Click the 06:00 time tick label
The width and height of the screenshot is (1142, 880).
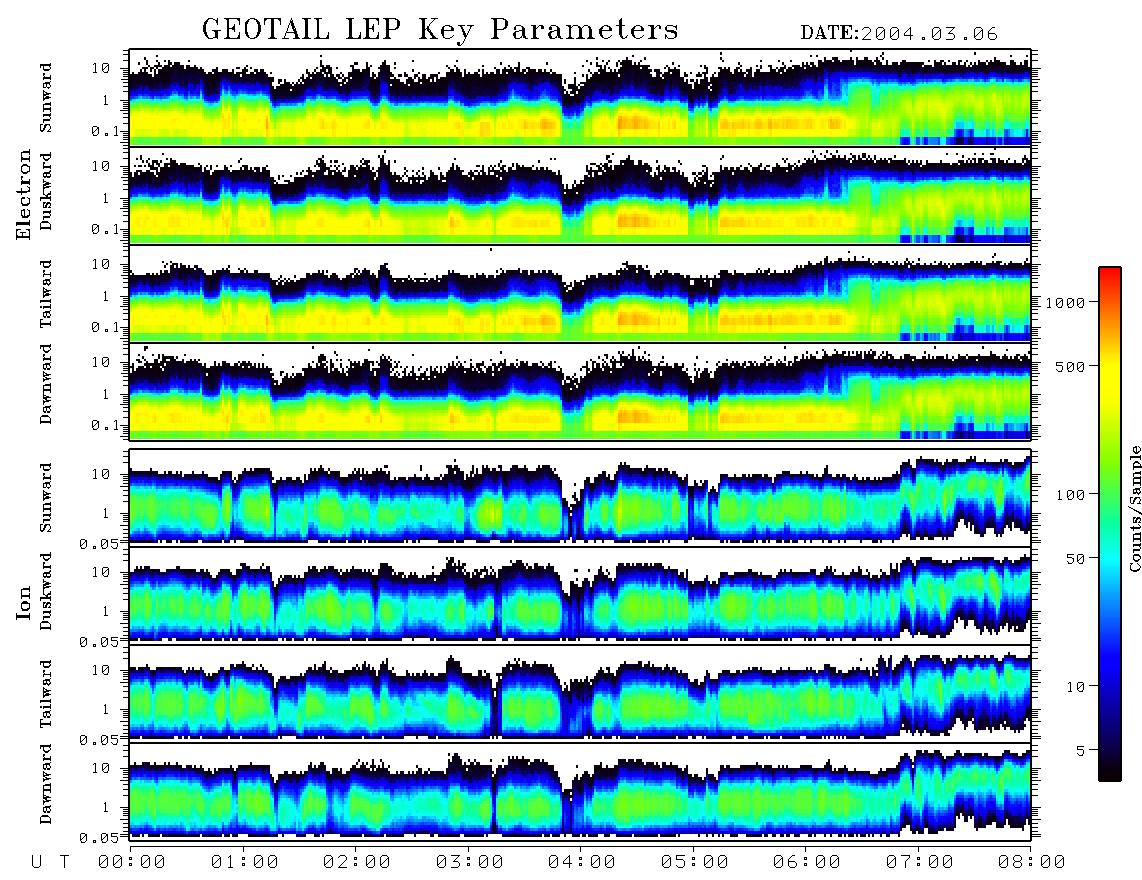807,863
